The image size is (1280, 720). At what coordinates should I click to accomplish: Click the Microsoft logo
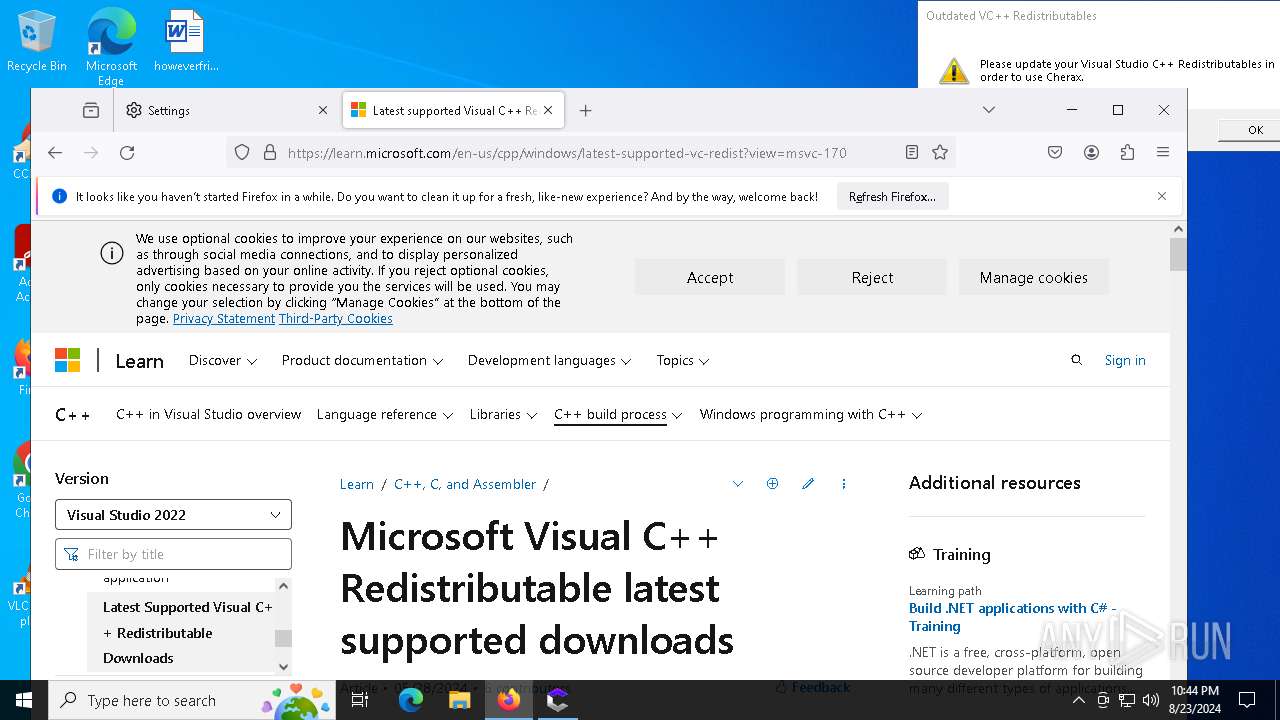pos(67,360)
